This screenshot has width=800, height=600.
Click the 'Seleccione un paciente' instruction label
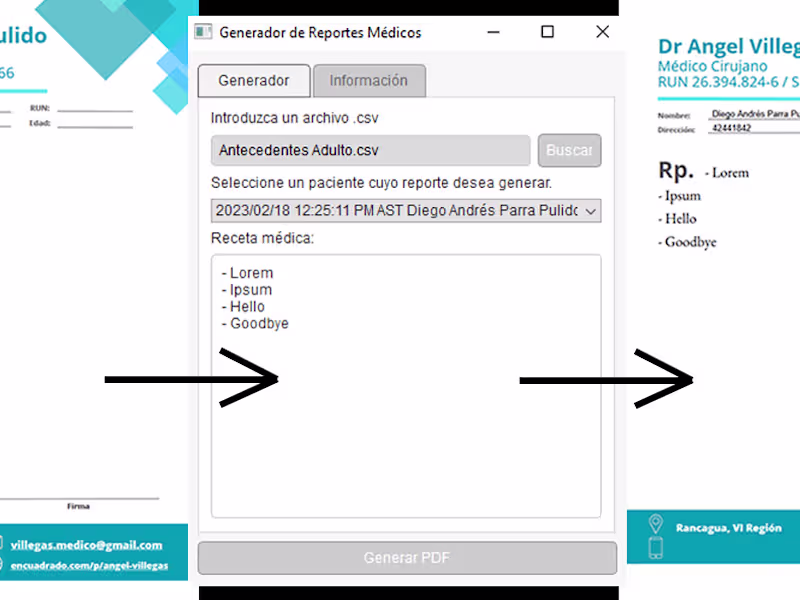(381, 183)
